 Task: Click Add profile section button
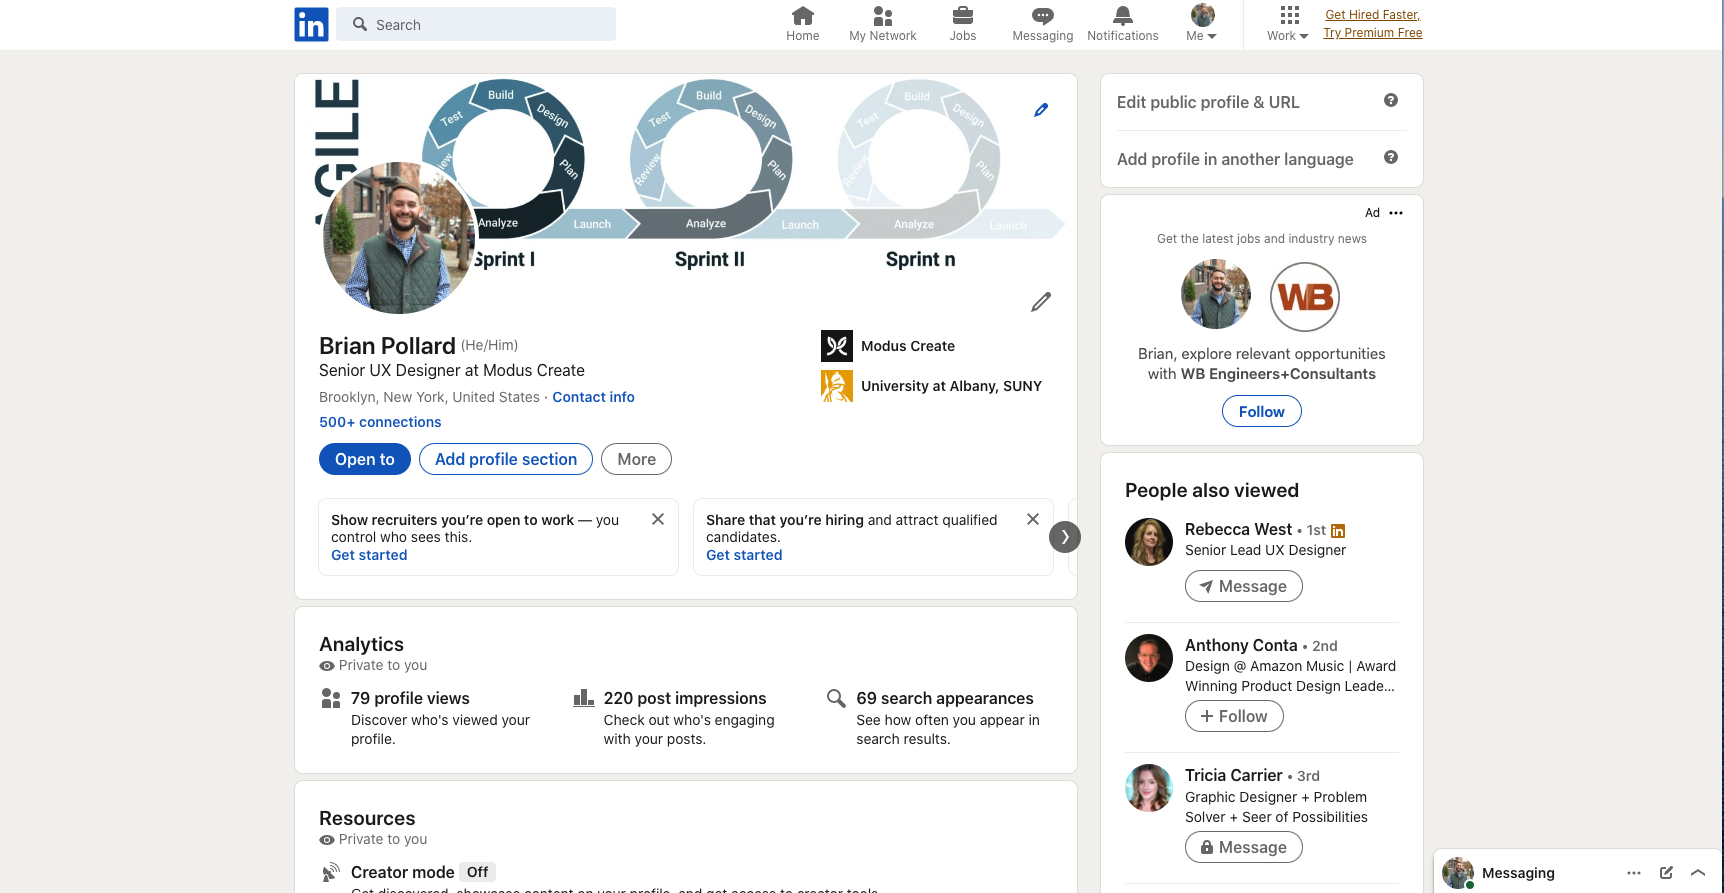(x=506, y=459)
